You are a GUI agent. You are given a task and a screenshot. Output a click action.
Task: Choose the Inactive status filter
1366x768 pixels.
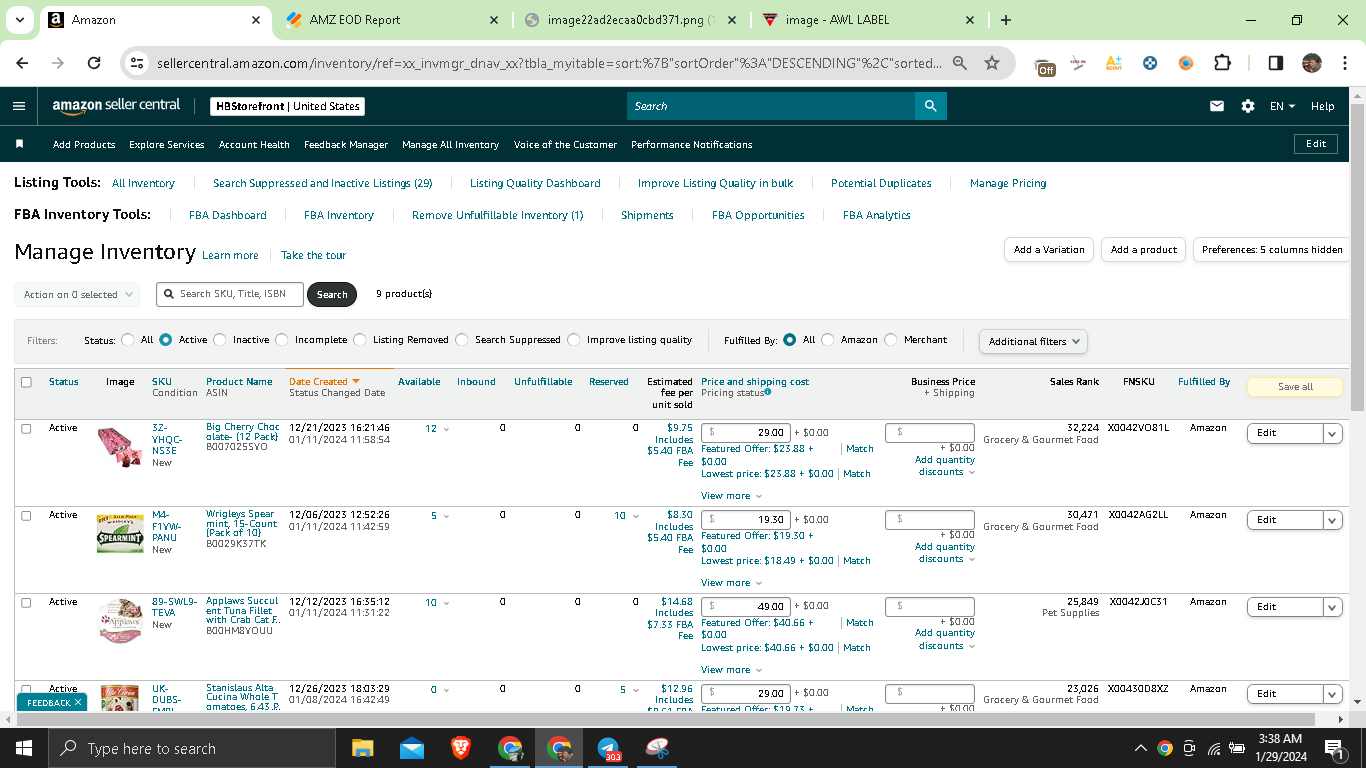[x=220, y=340]
